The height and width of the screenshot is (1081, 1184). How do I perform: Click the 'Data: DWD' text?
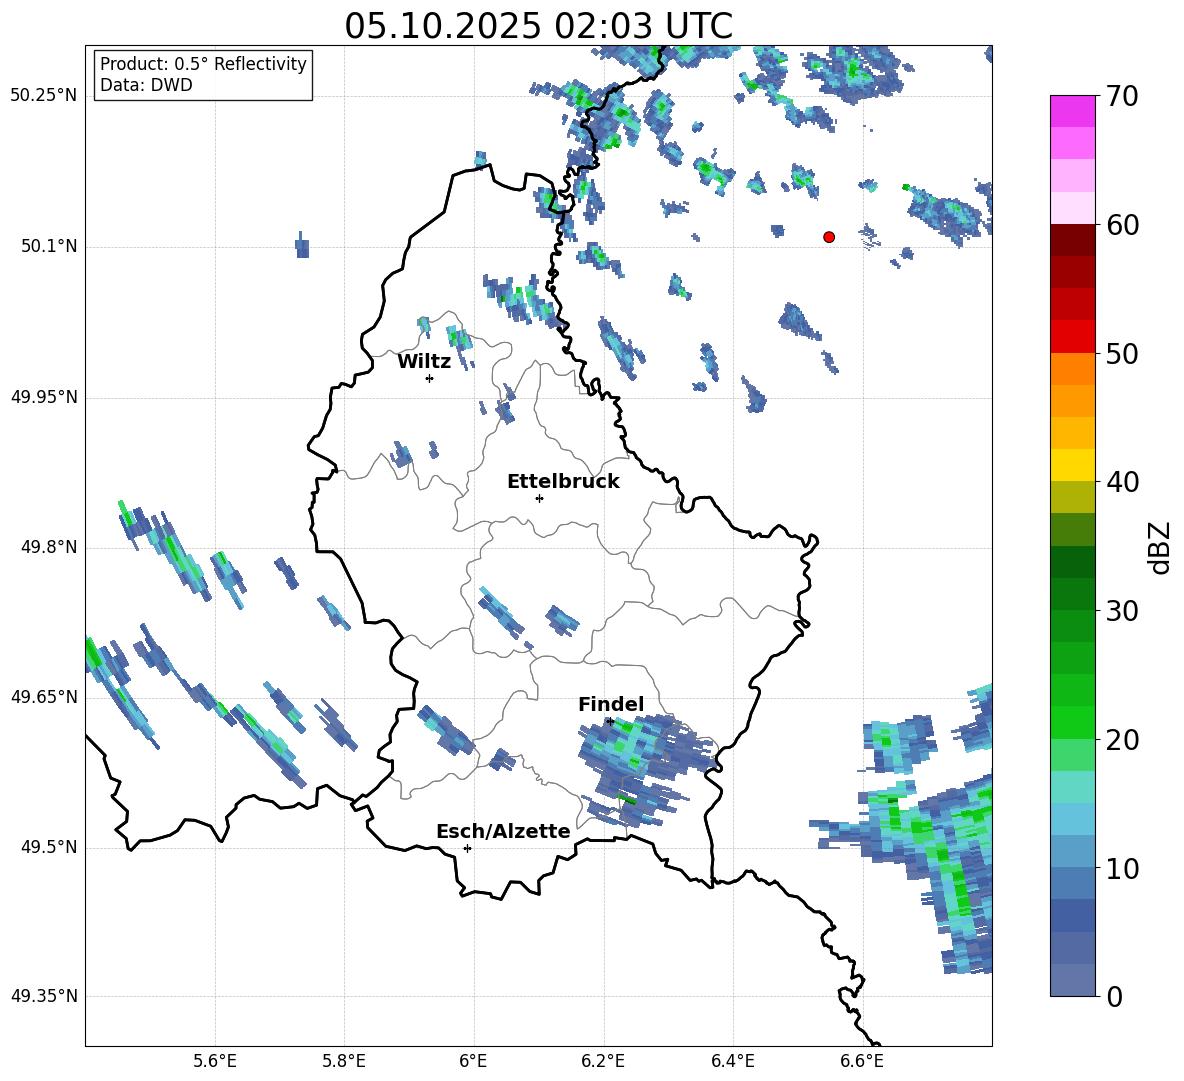146,85
